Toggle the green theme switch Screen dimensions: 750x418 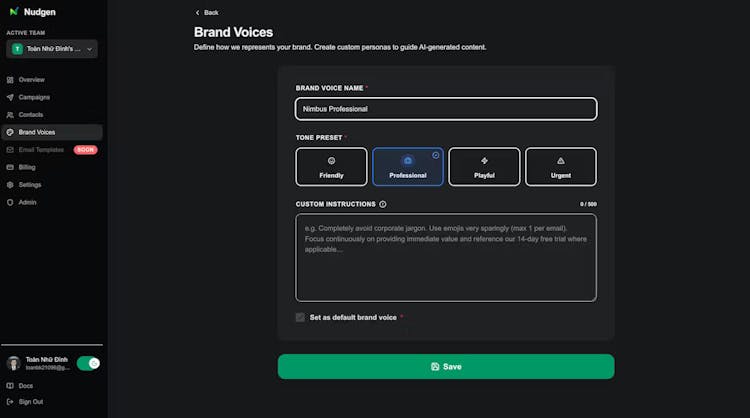tap(88, 363)
